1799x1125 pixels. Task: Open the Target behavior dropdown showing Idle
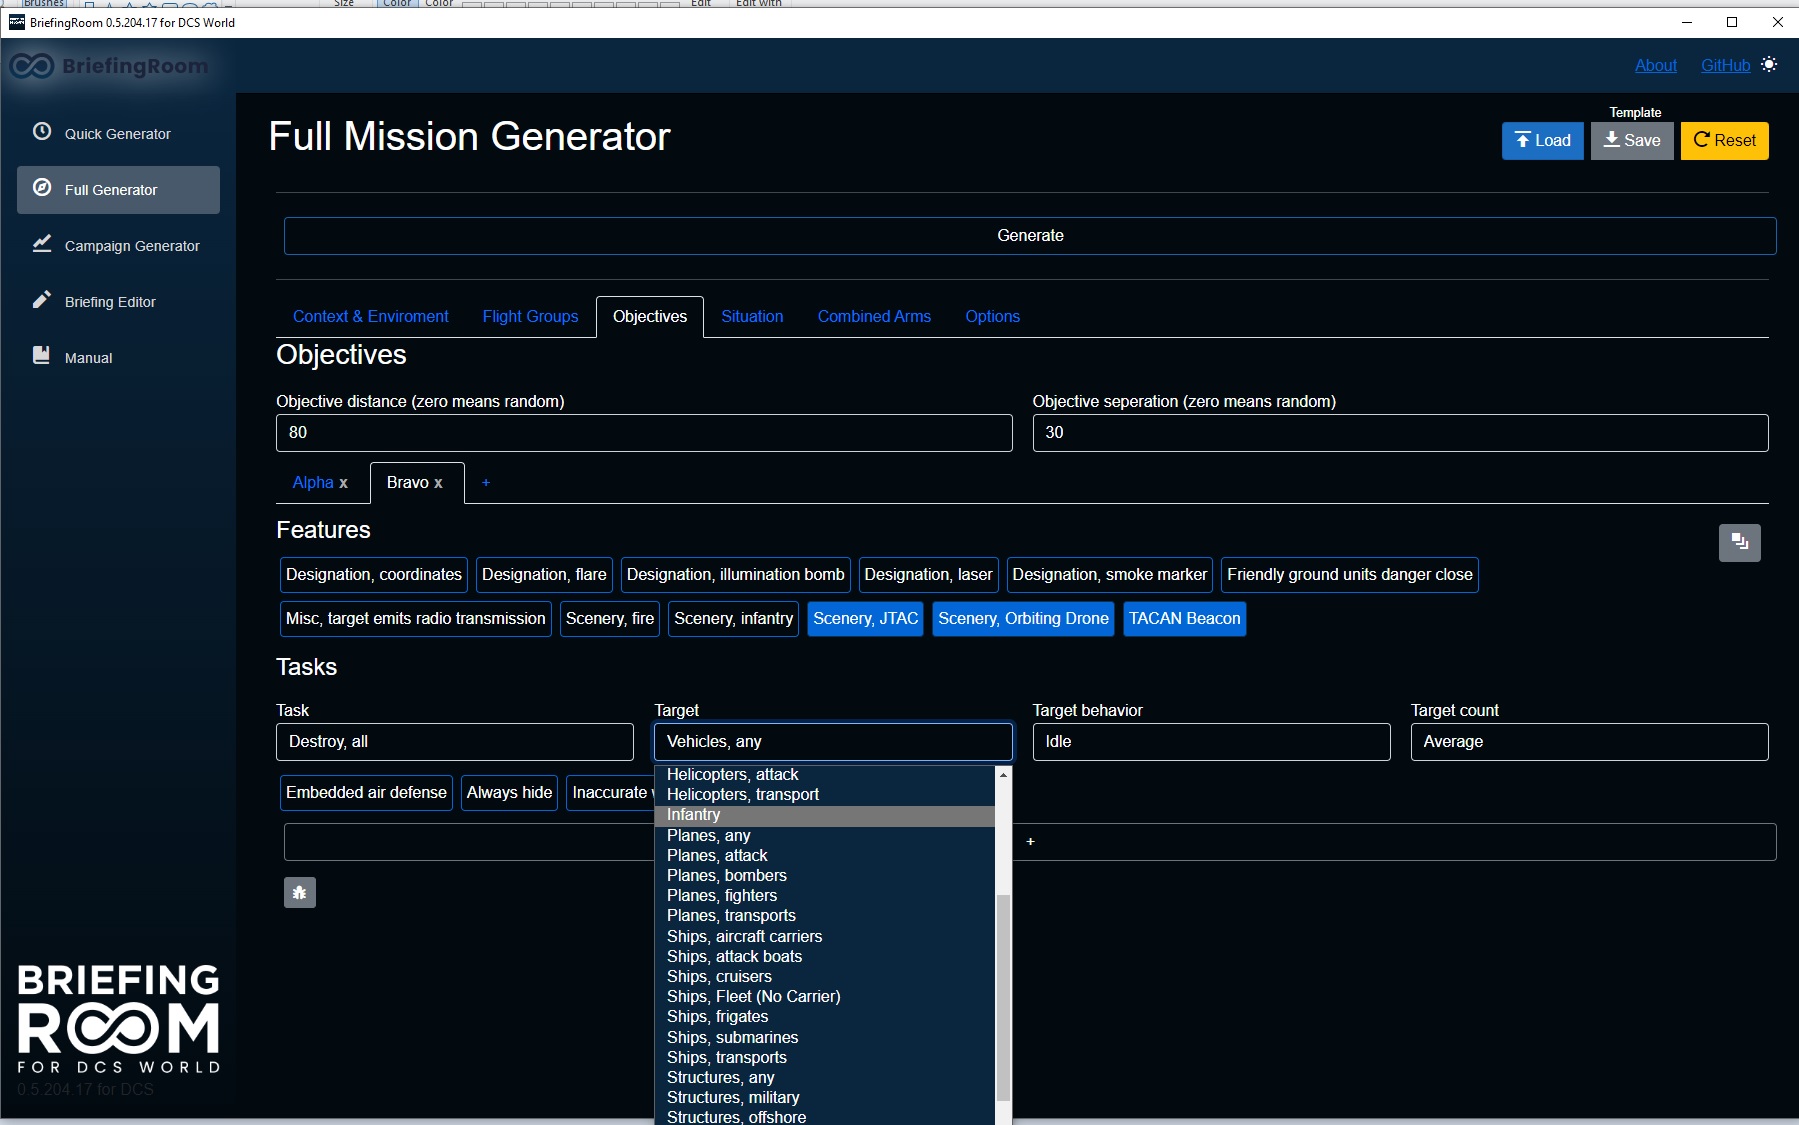pos(1210,742)
